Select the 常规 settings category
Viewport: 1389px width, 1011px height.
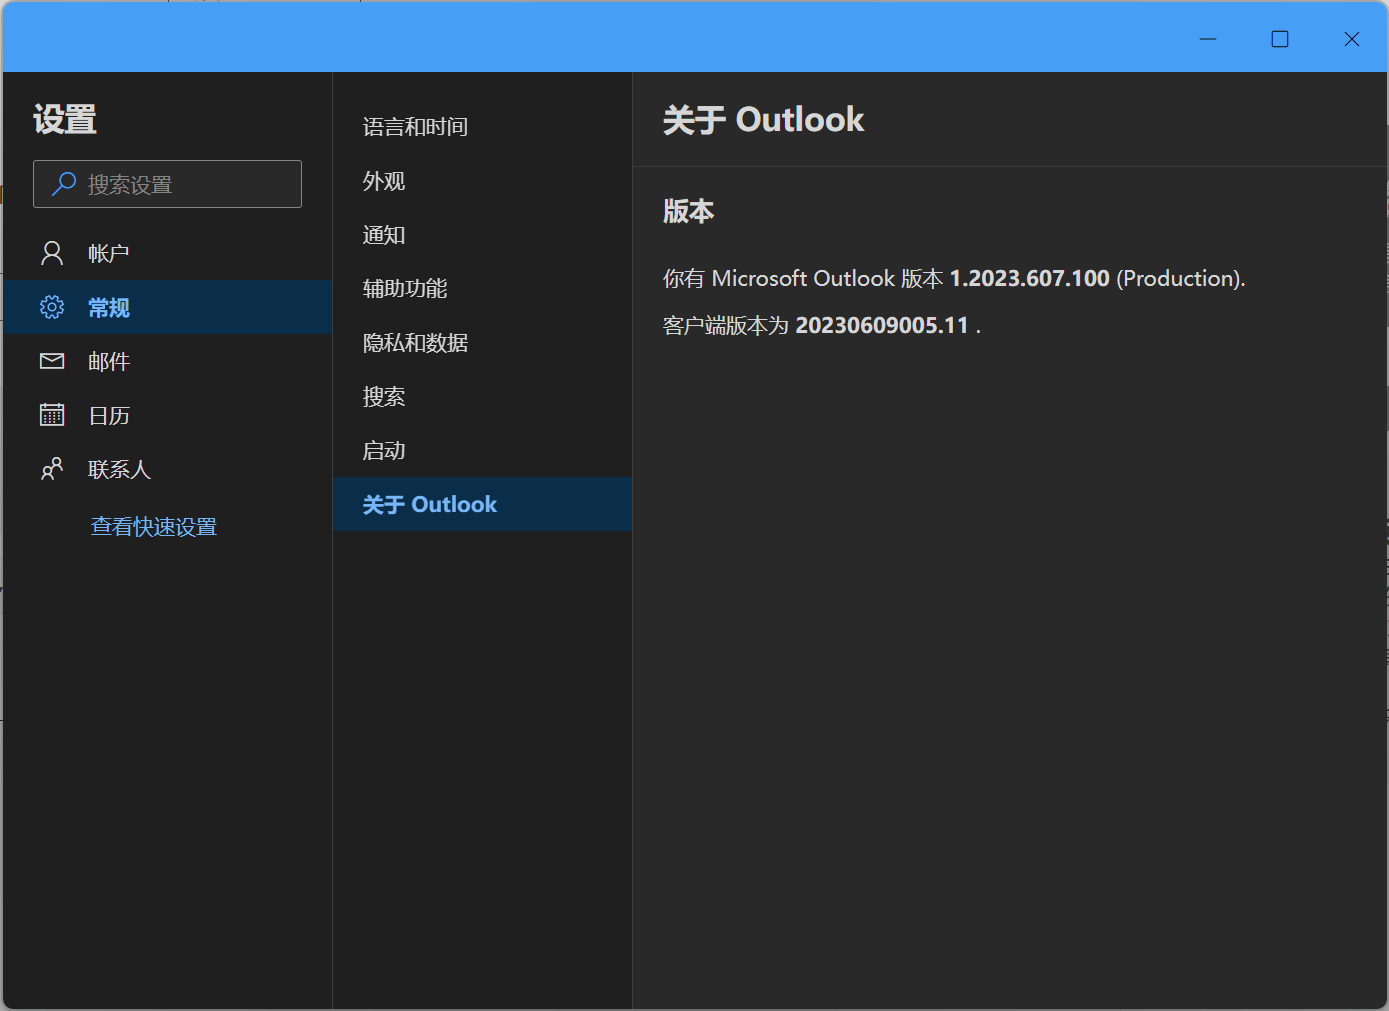[x=167, y=307]
